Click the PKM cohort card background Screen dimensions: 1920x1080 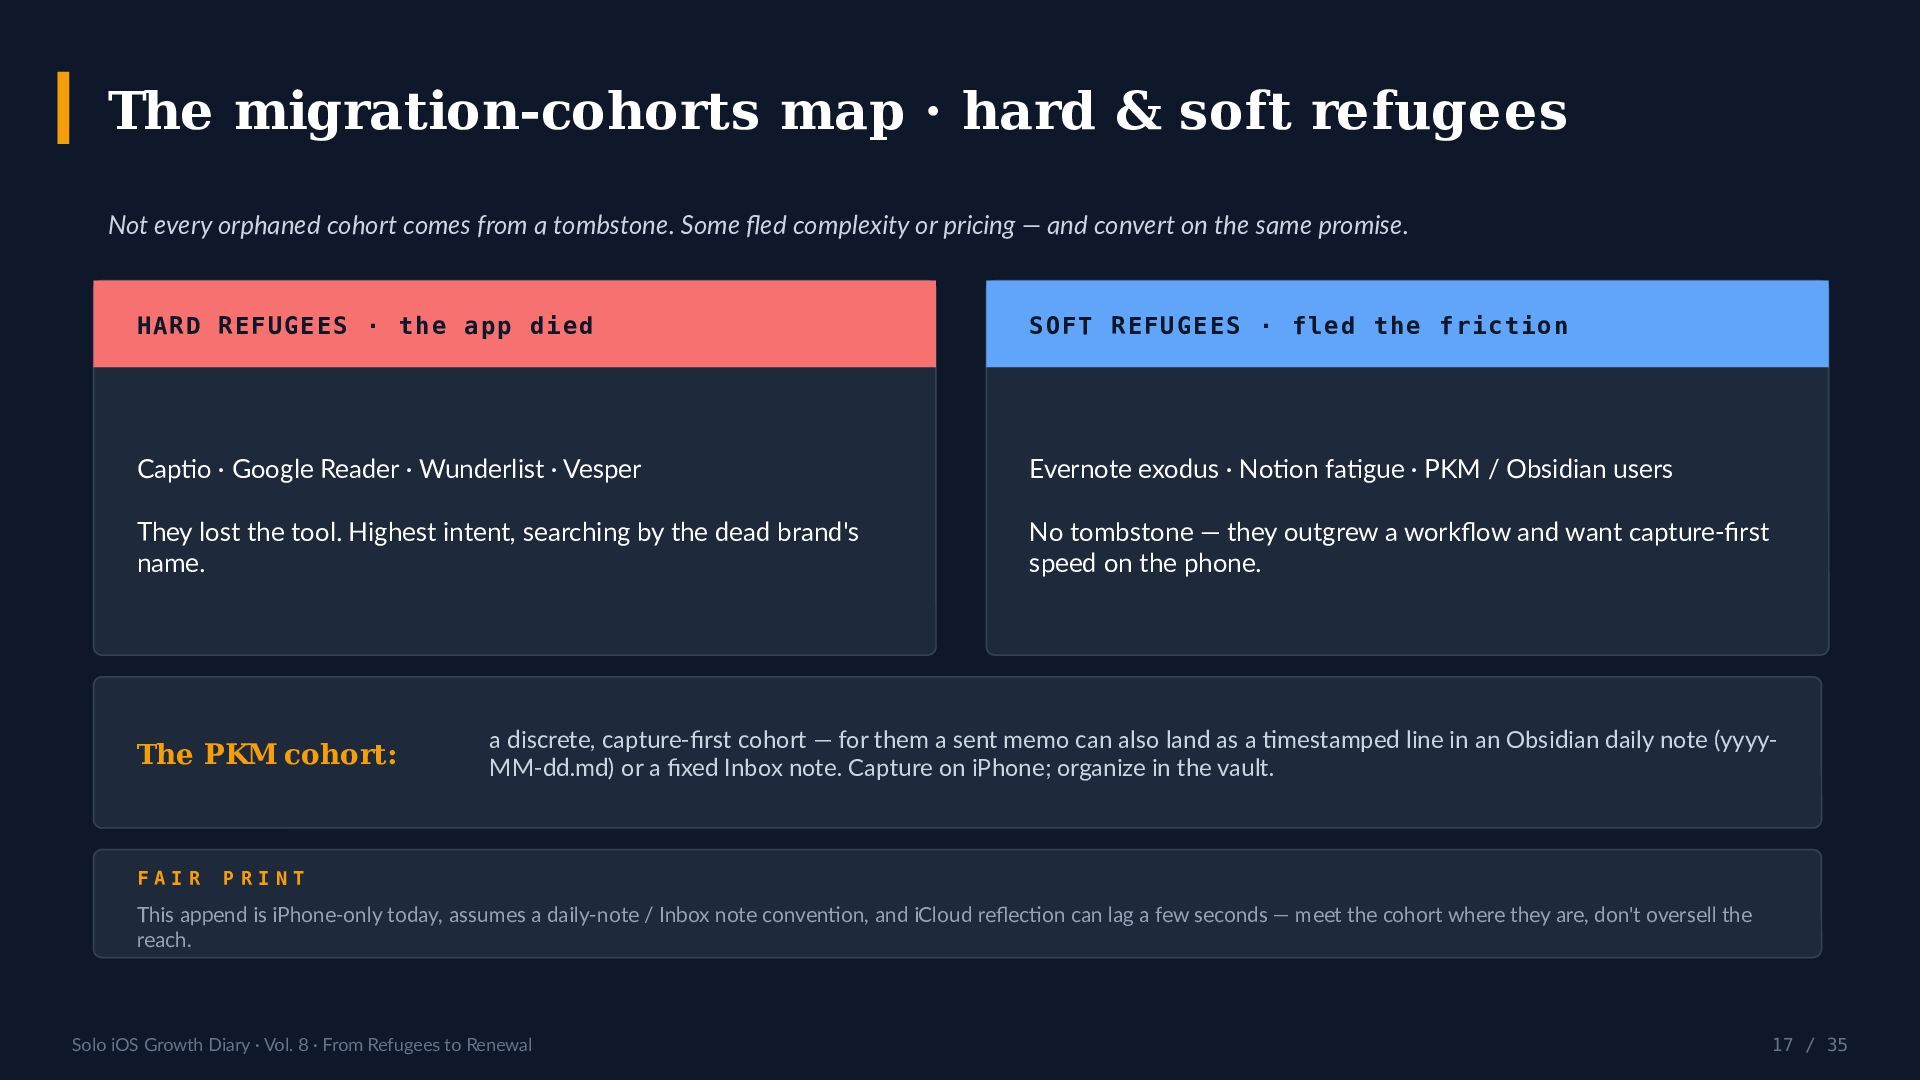coord(957,752)
